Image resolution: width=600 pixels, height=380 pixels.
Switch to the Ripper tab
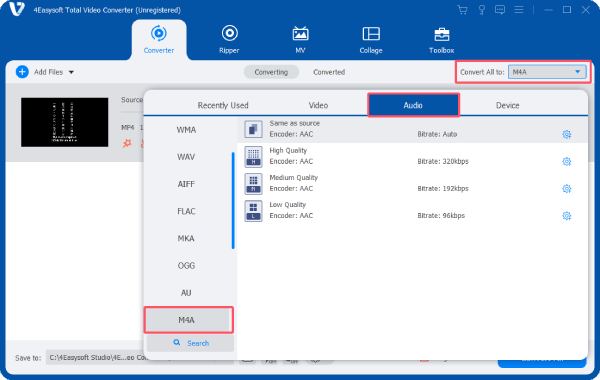coord(229,39)
